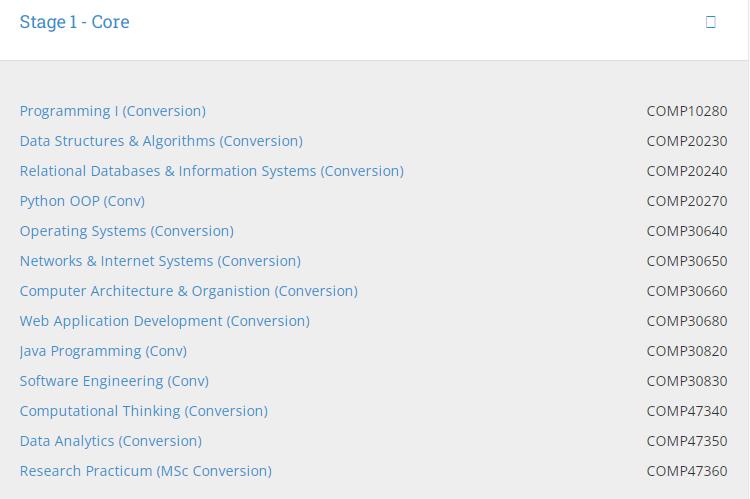
Task: Collapse the Stage 1 - Core section icon
Action: click(711, 22)
